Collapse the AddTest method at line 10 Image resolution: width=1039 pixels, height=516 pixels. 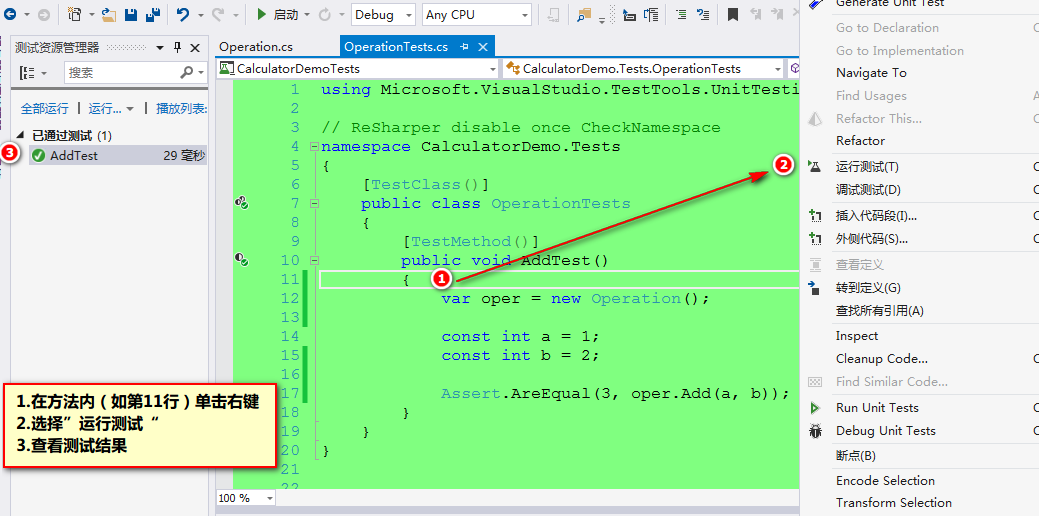(x=314, y=260)
